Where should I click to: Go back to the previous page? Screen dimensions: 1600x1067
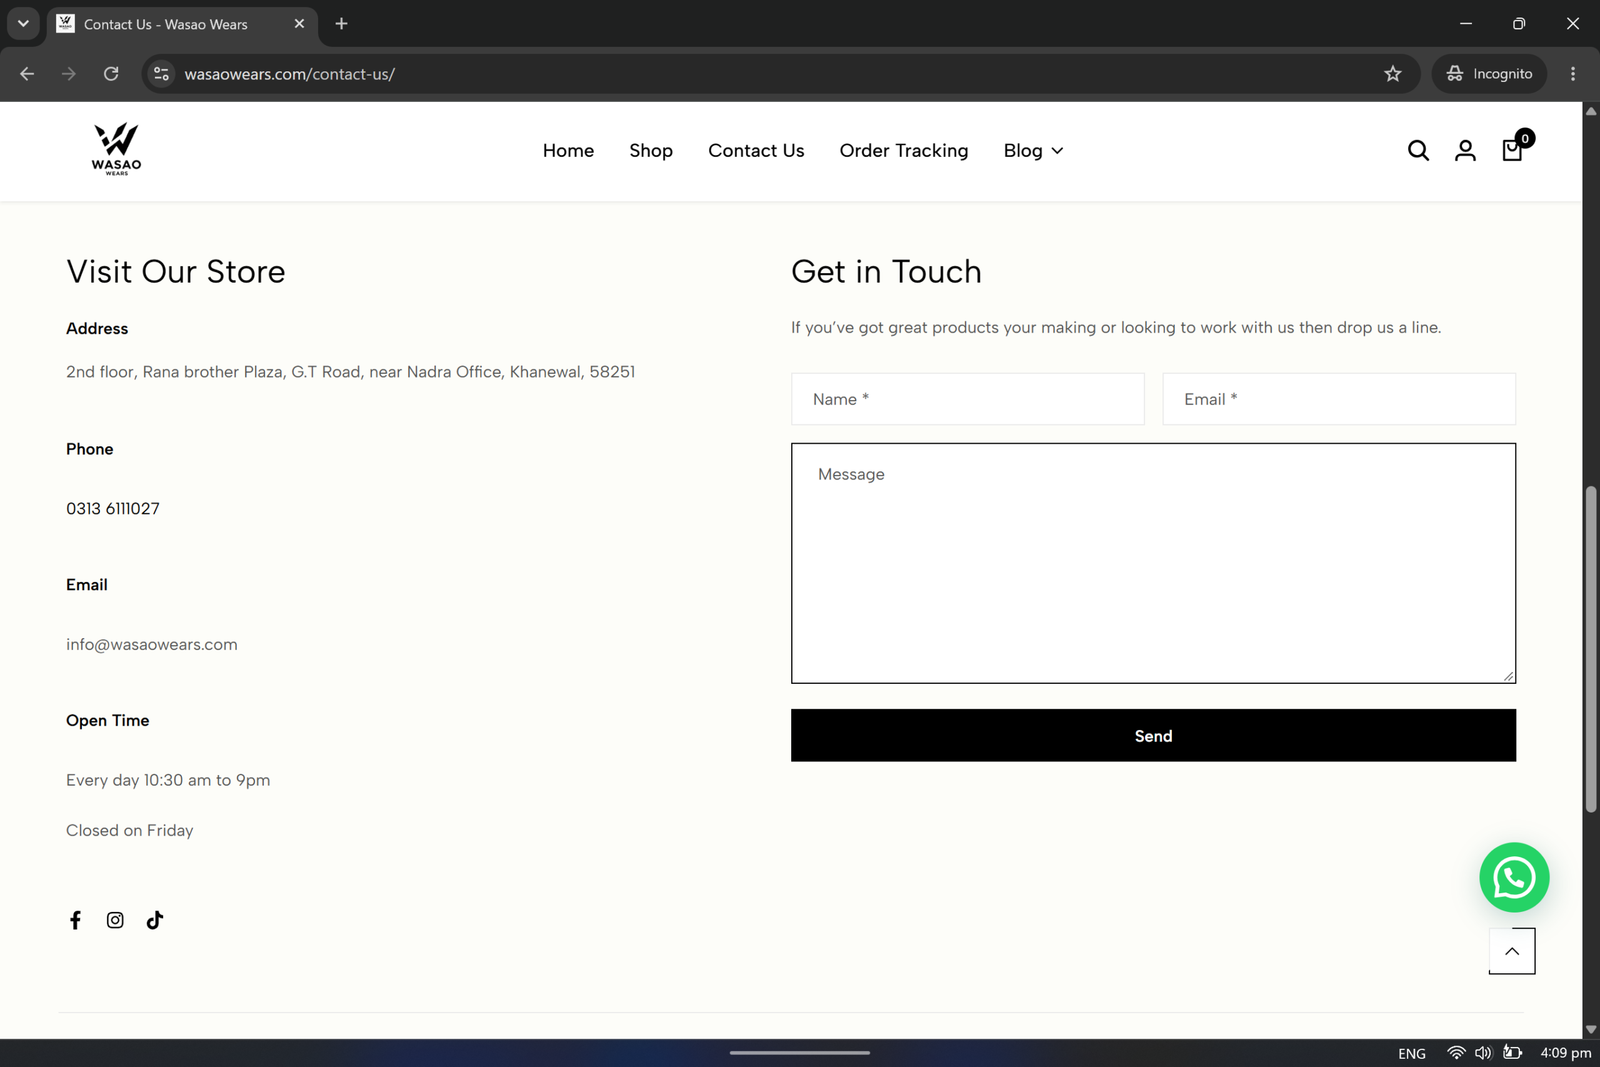(x=27, y=74)
